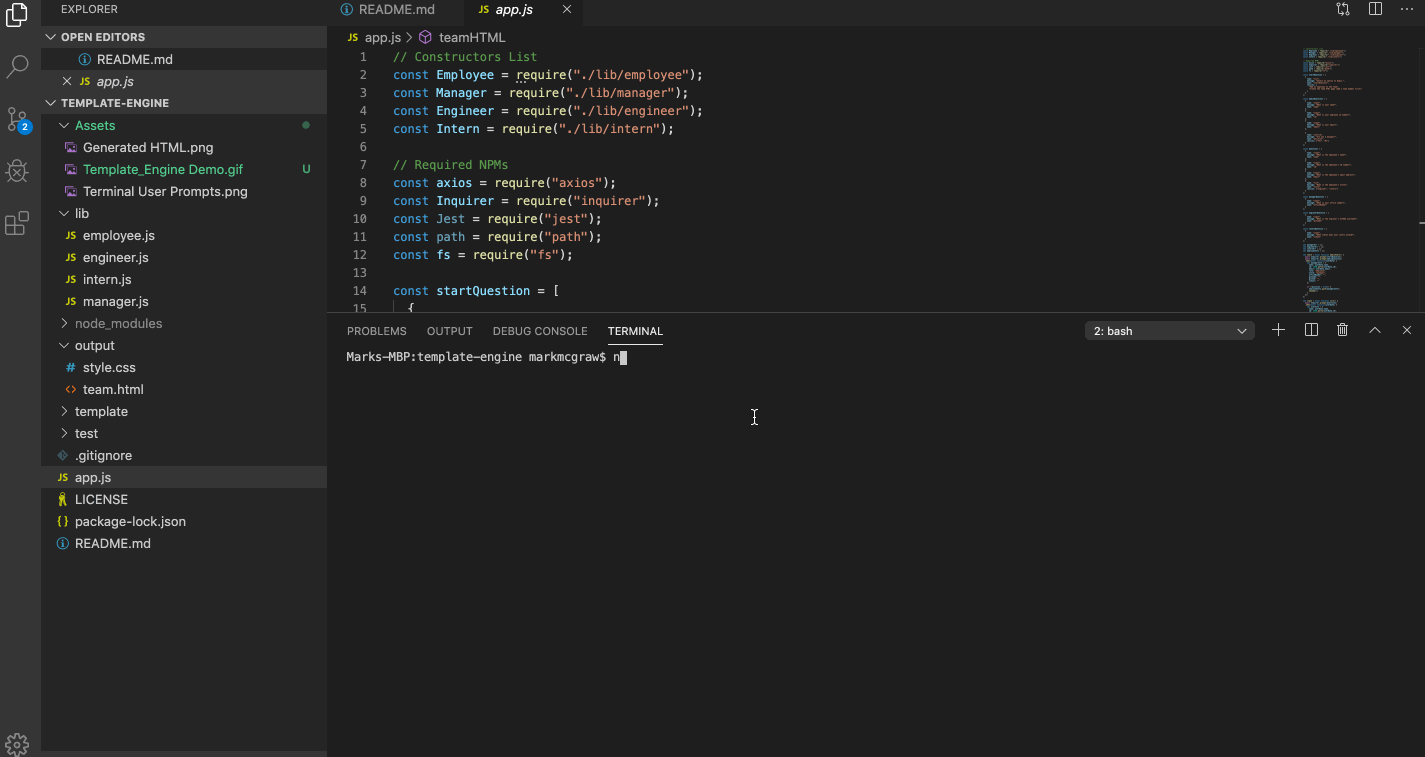Click the code minimap in the editor

[1337, 180]
